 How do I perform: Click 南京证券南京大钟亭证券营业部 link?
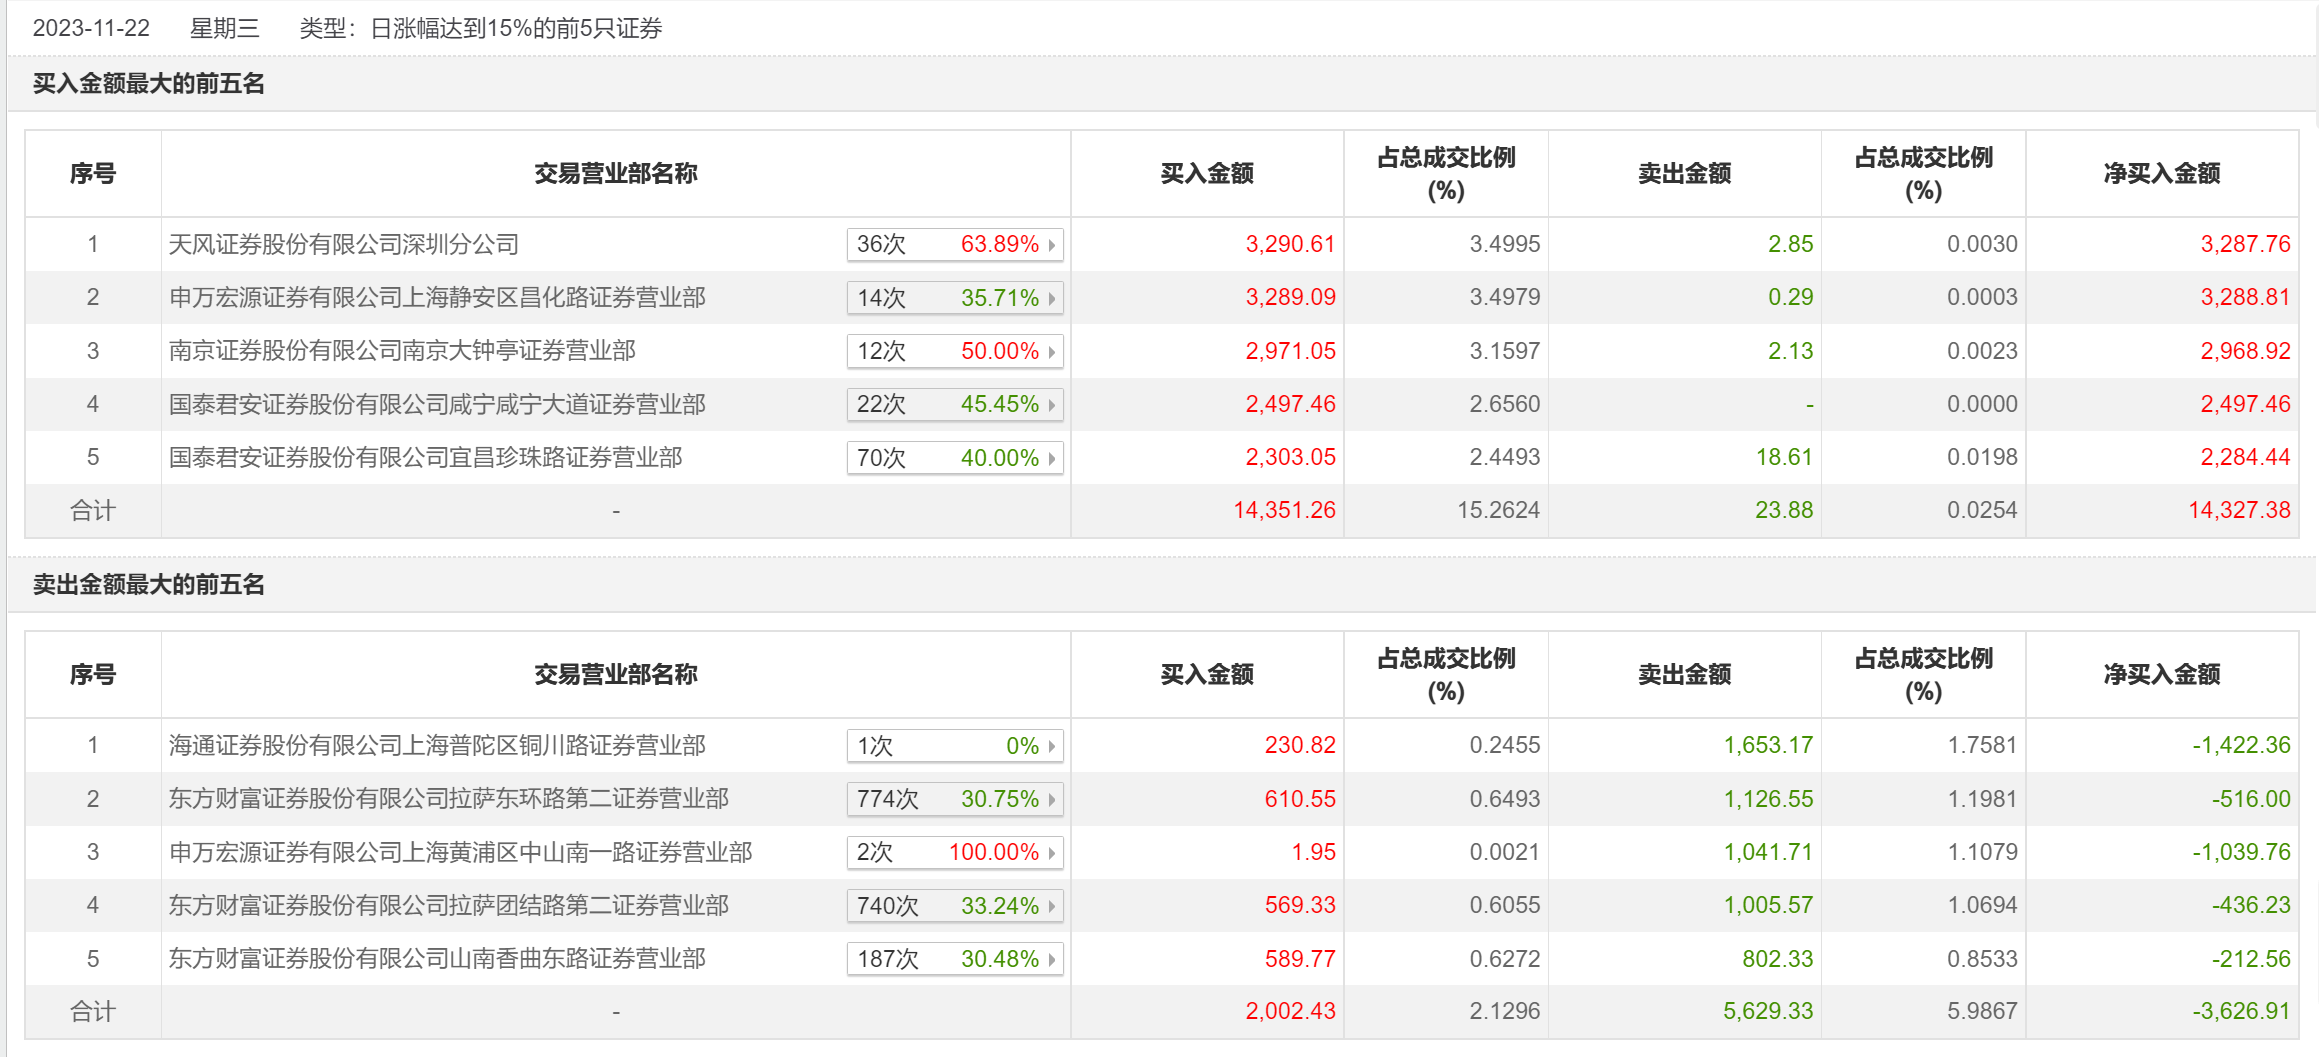402,351
